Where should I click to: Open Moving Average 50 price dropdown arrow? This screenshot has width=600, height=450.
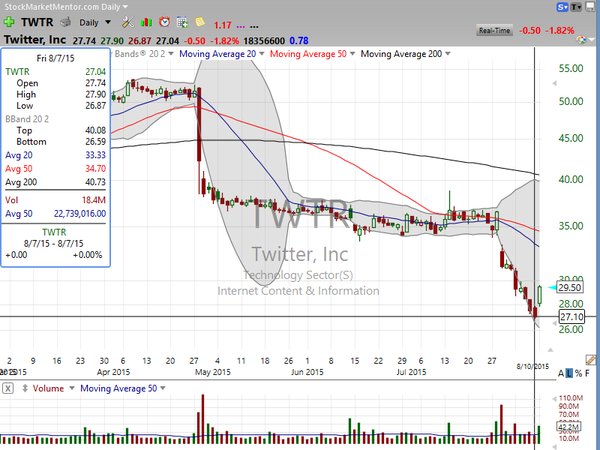[352, 54]
